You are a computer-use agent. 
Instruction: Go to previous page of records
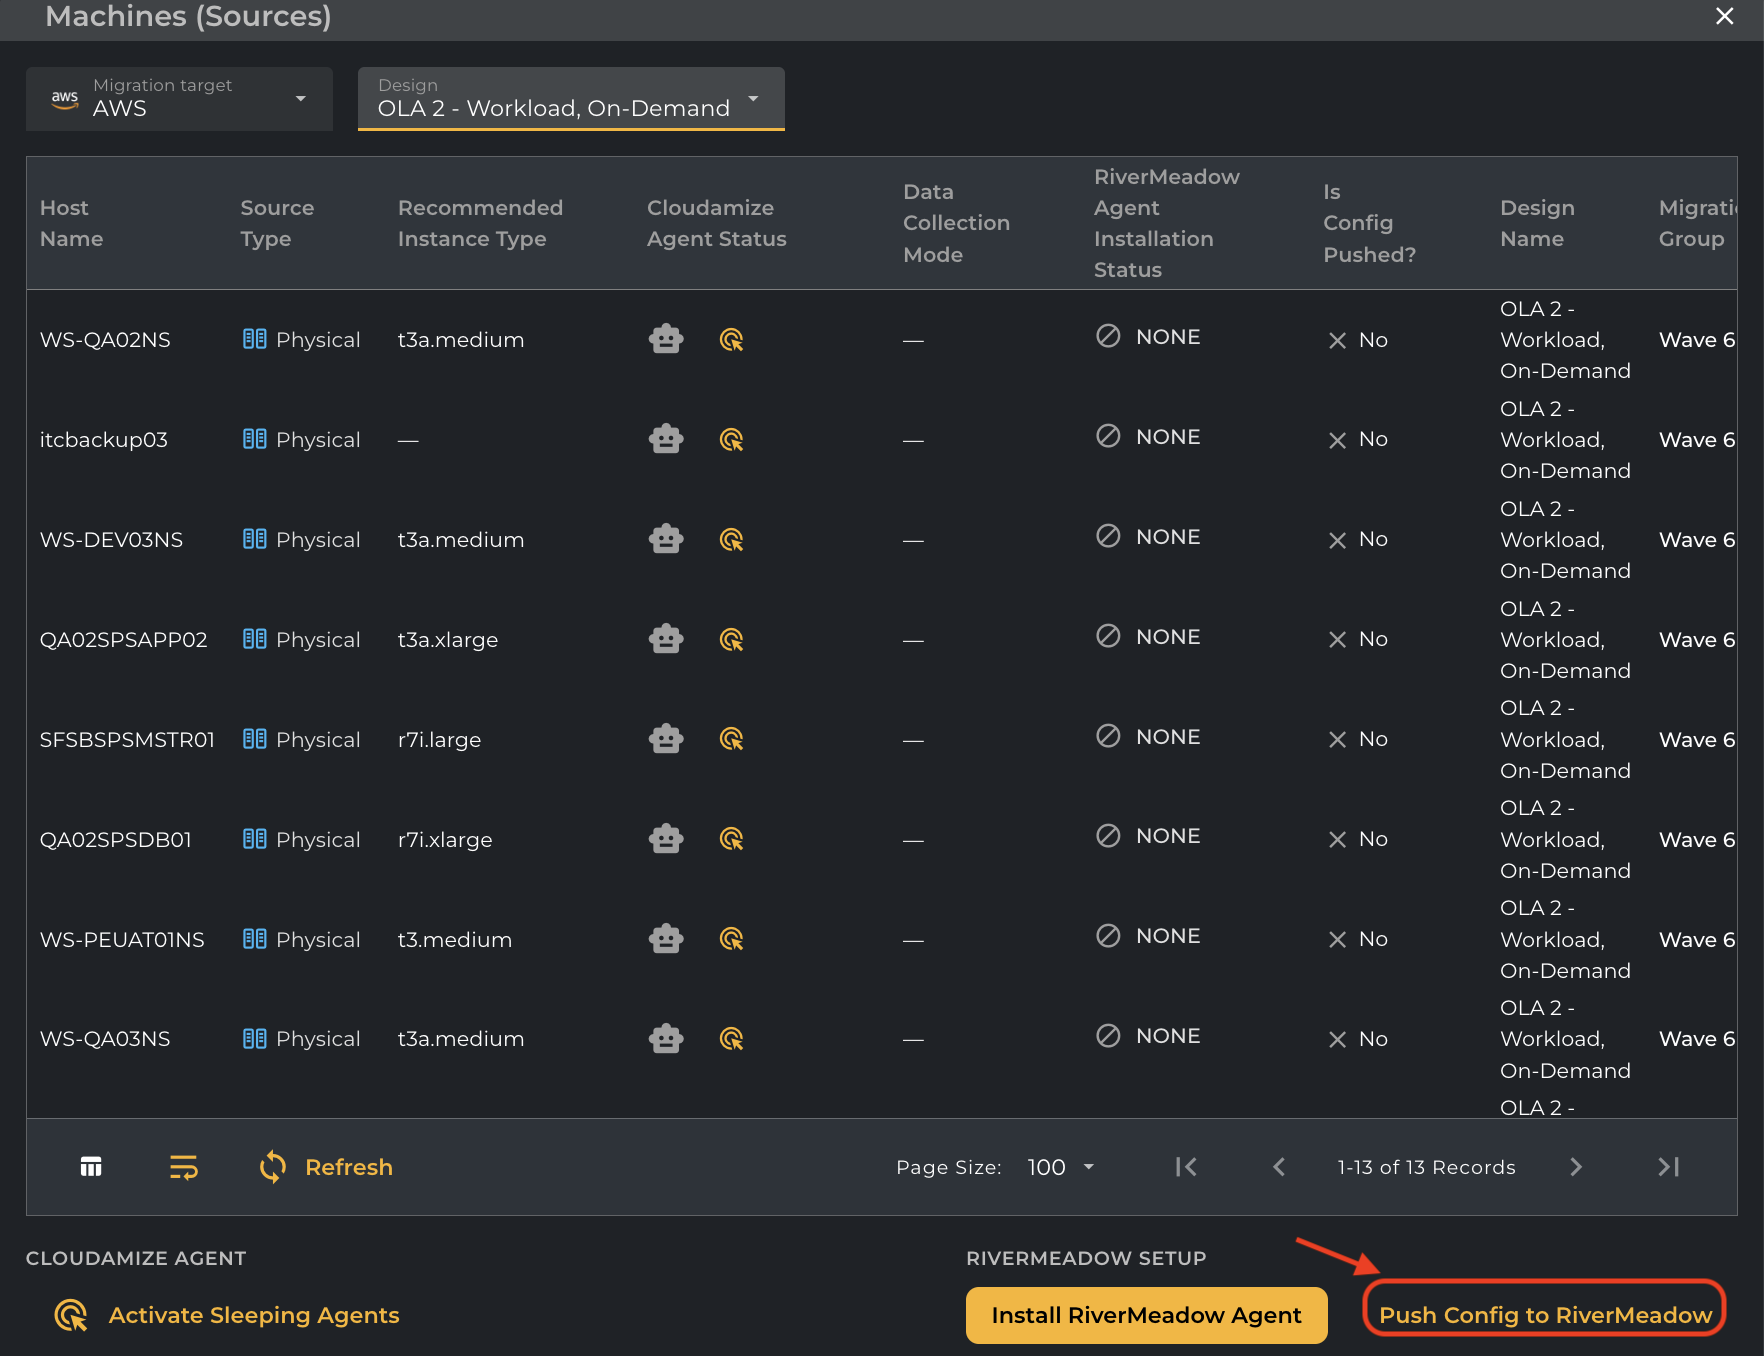(x=1279, y=1167)
